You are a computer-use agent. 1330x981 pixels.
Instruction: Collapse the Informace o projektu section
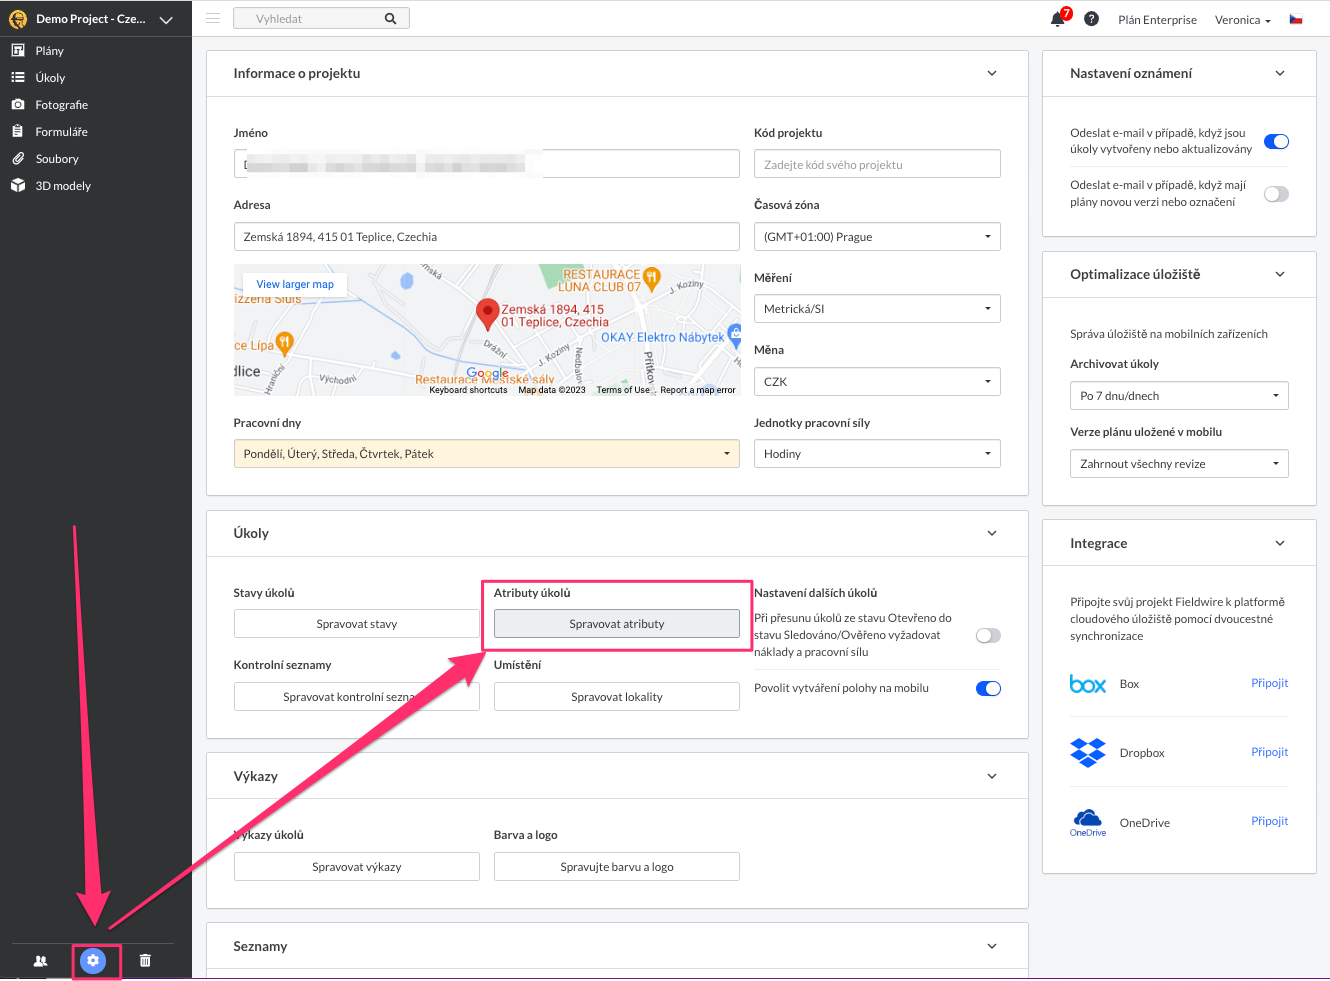[x=992, y=73]
